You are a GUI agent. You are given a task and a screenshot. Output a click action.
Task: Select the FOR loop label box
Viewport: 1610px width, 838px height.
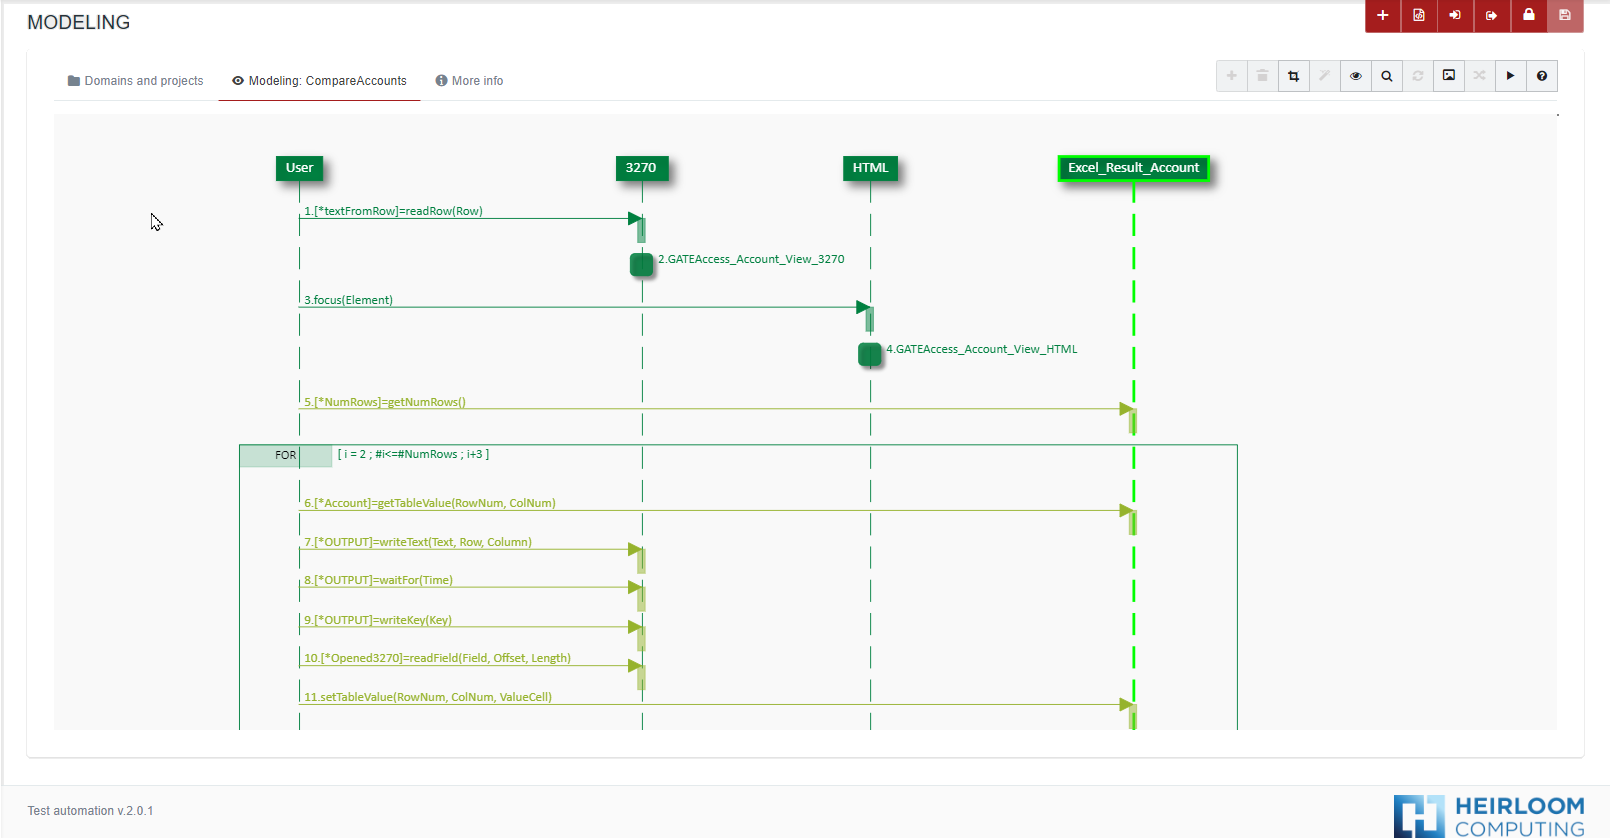pos(285,455)
